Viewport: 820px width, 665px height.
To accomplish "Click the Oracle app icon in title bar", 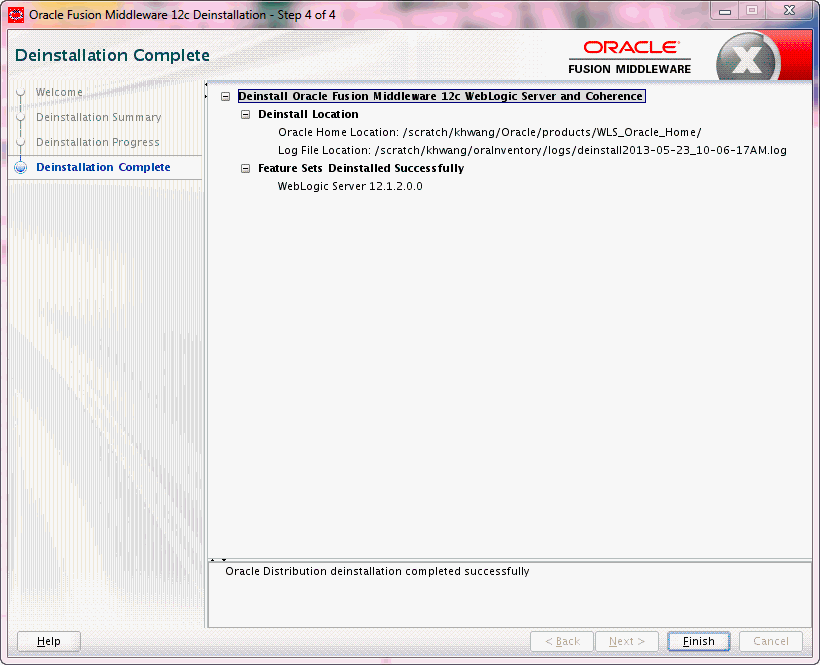I will pos(16,15).
